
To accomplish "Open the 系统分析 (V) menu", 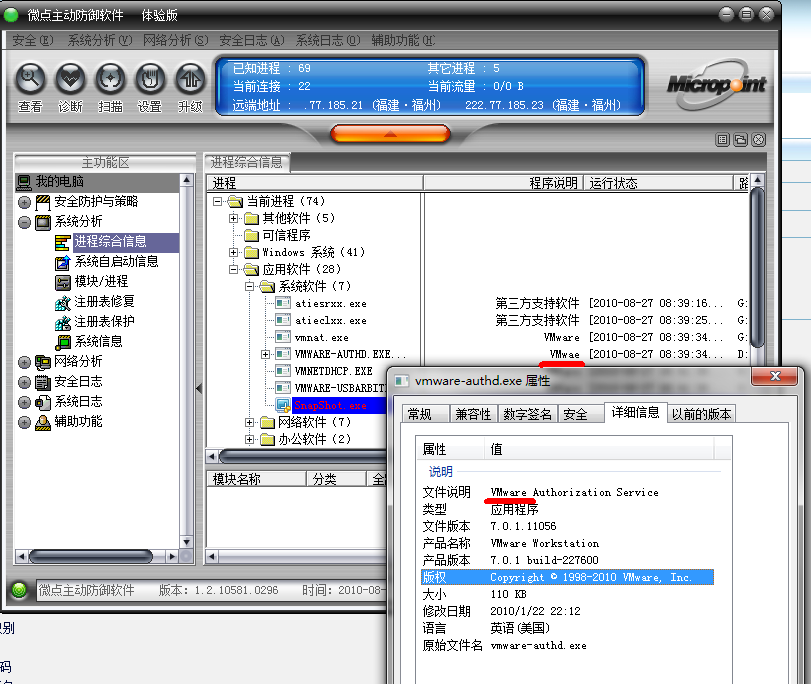I will tap(100, 40).
